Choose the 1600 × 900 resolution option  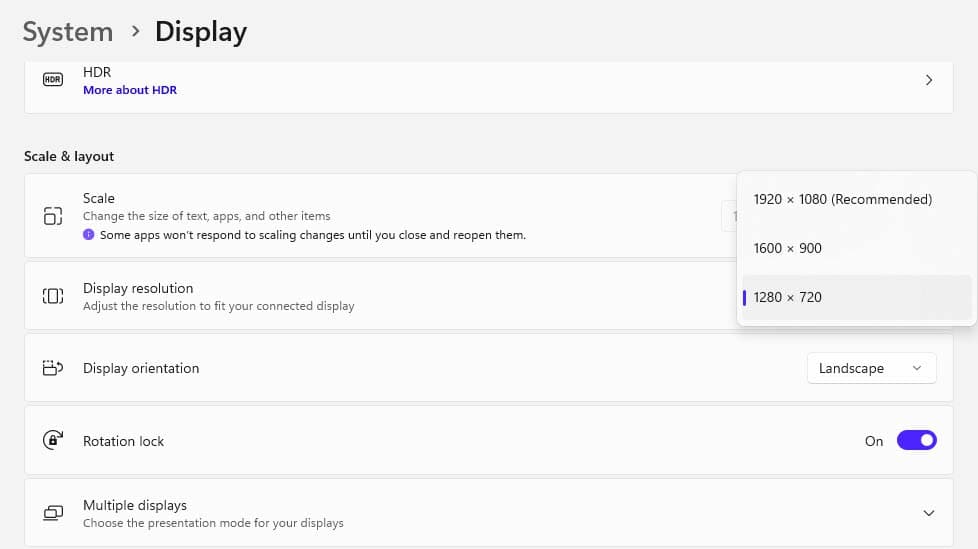pos(788,248)
